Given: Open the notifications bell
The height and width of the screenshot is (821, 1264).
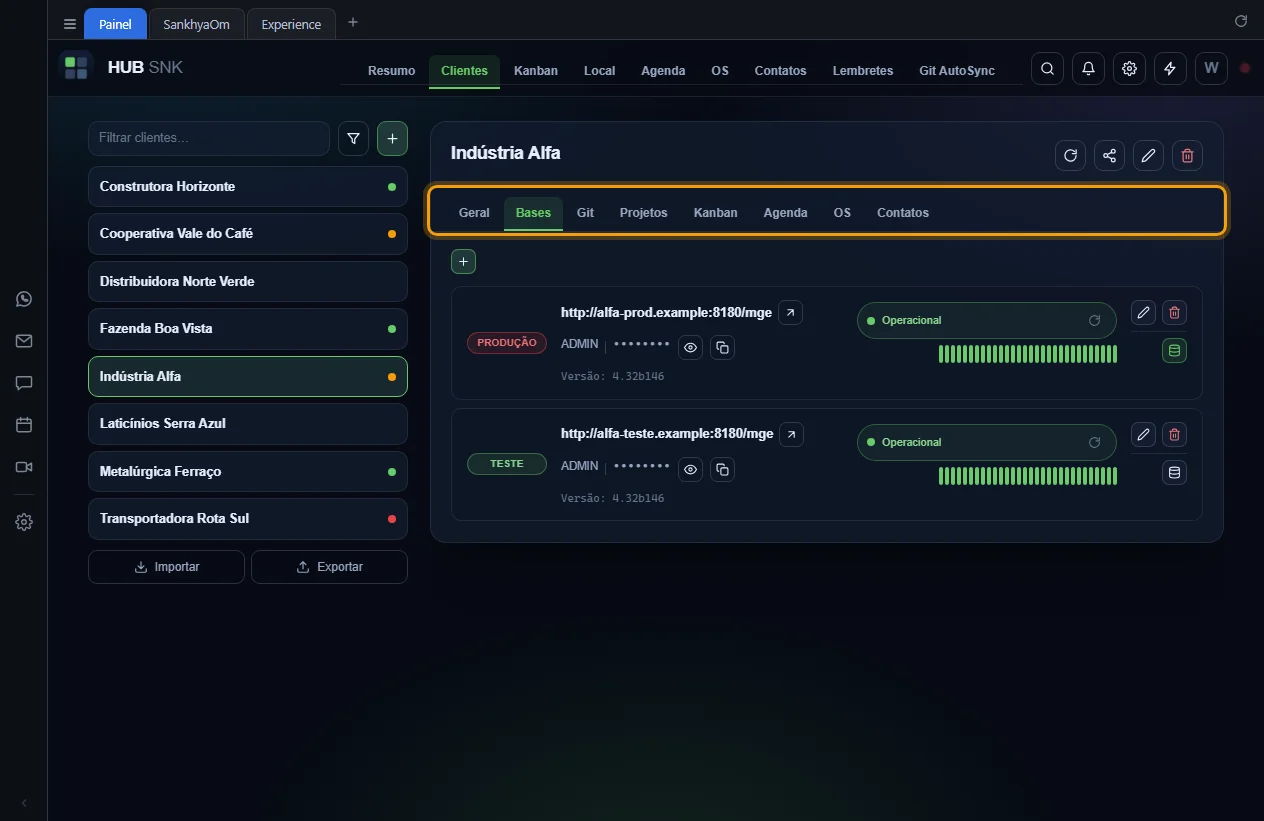Looking at the screenshot, I should (1088, 69).
